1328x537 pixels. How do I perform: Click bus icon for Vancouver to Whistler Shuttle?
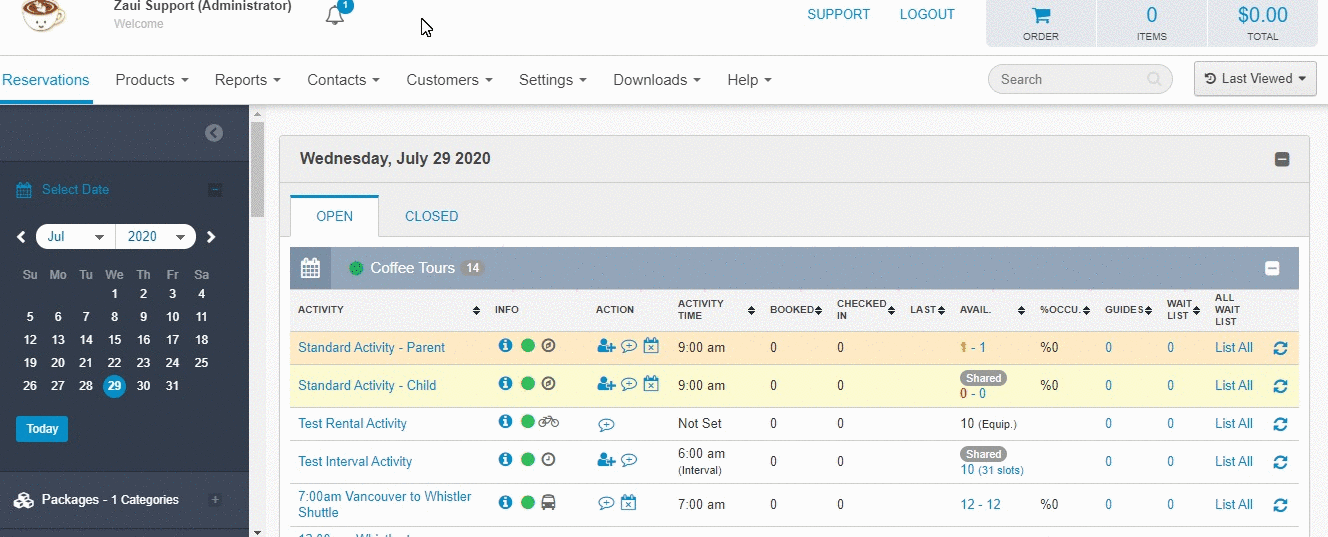[x=548, y=503]
